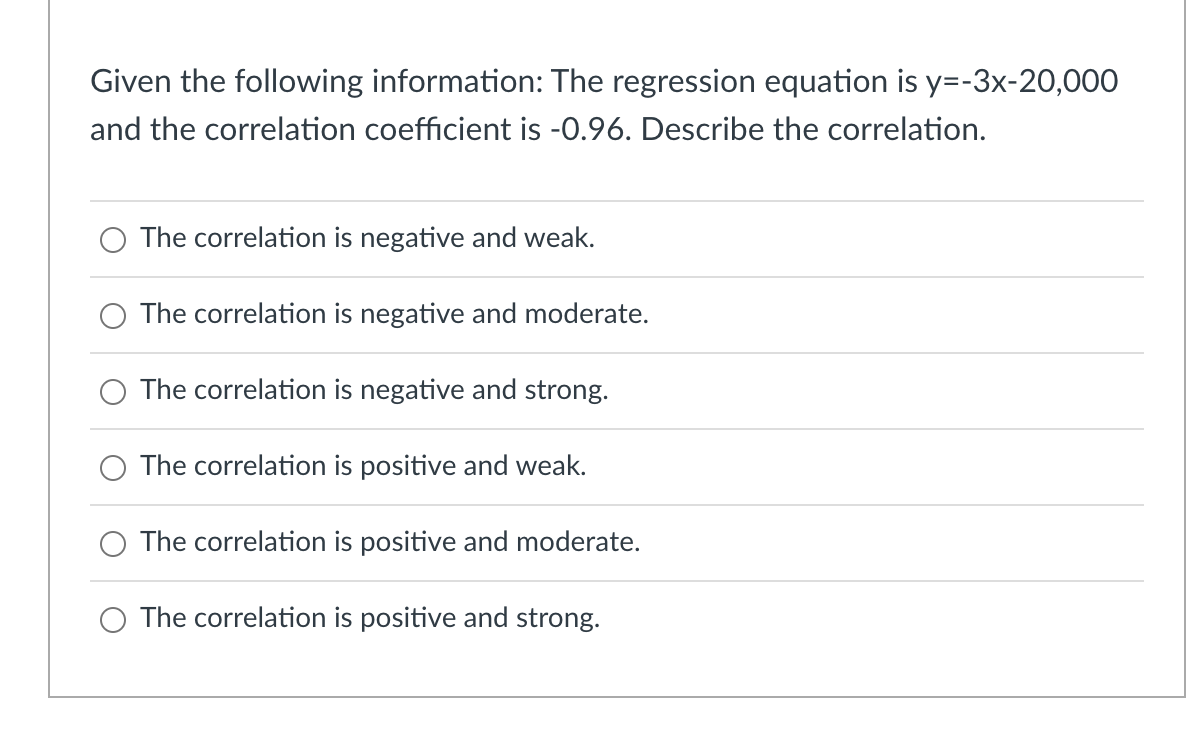This screenshot has height=734, width=1202.
Task: Click the answer text 'The correlation is positive and moderate.'
Action: pos(390,542)
